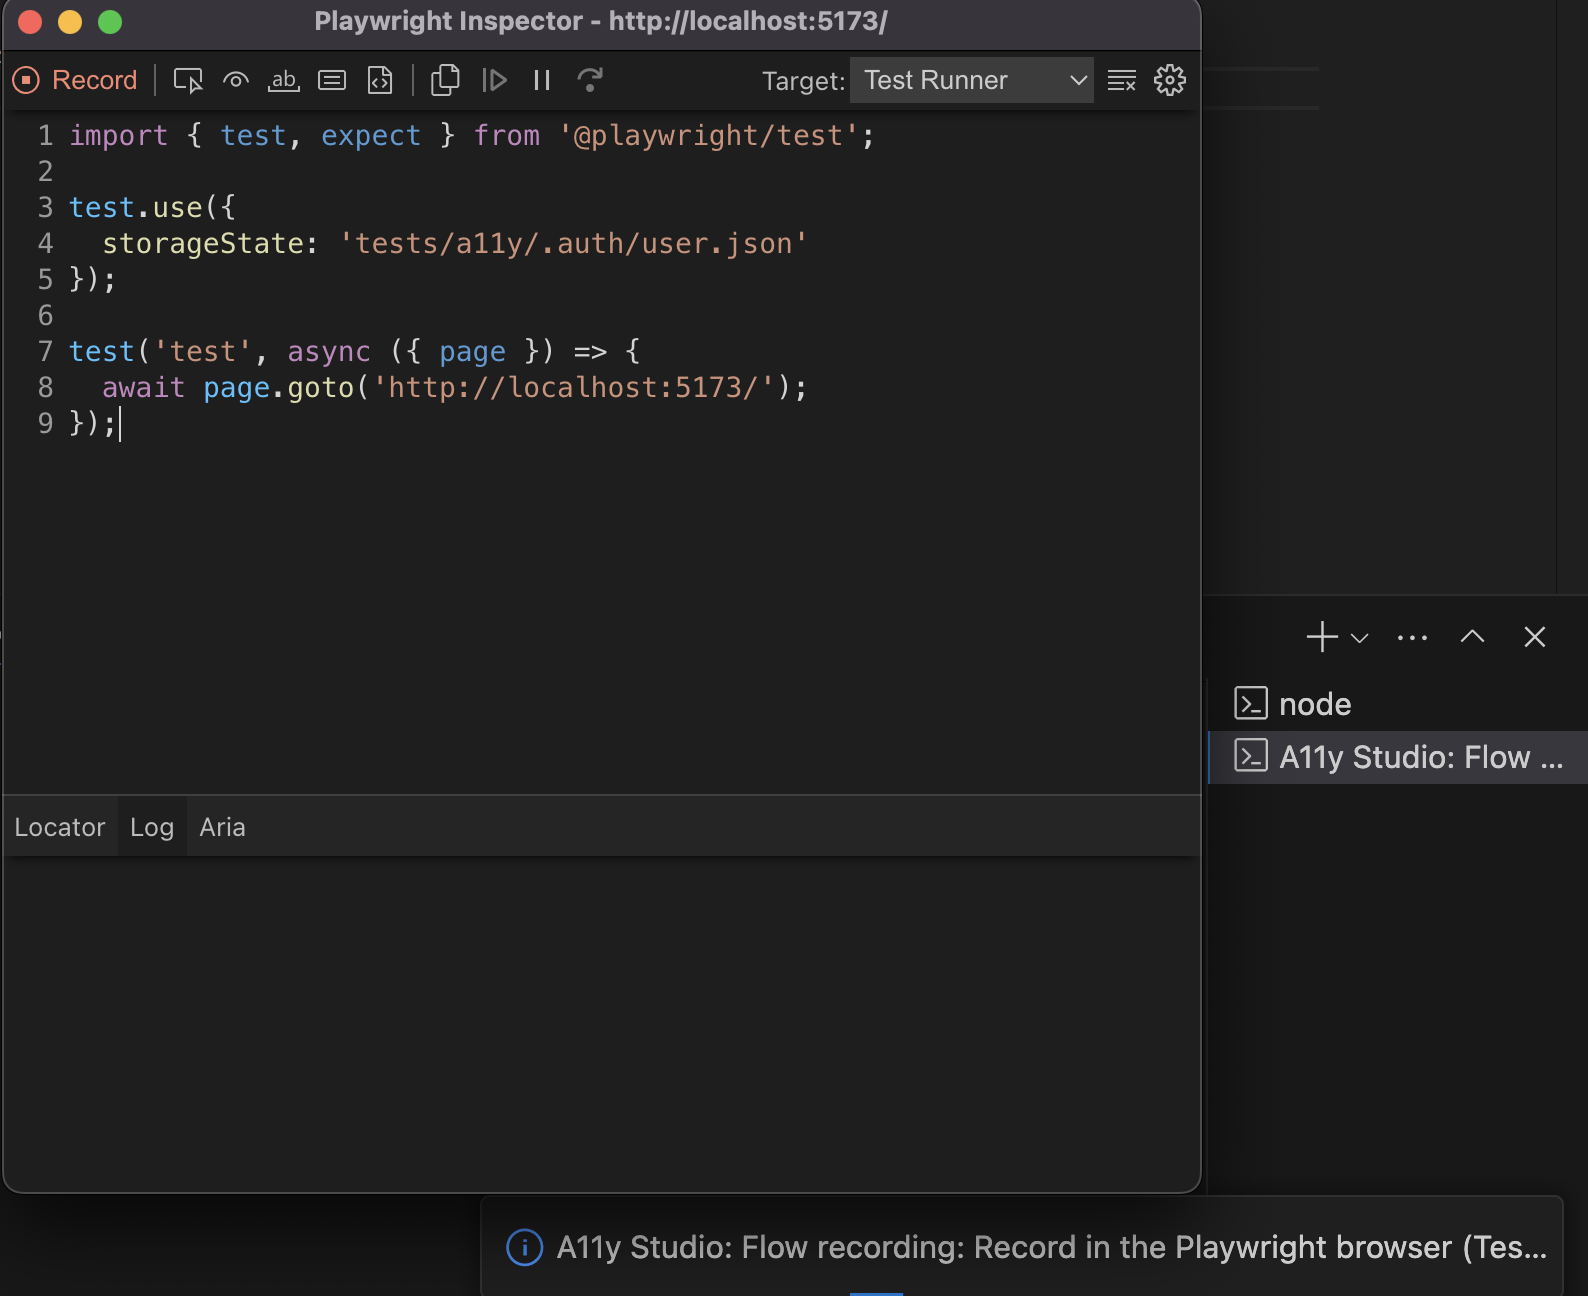Activate the Pick locator tool
The image size is (1588, 1296).
188,80
